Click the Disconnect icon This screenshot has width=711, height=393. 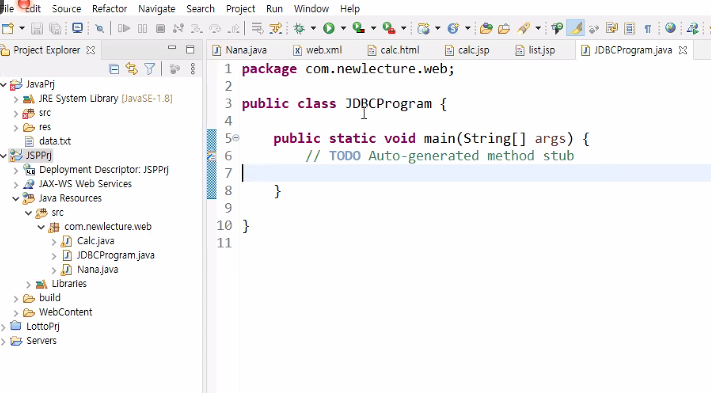coord(178,29)
